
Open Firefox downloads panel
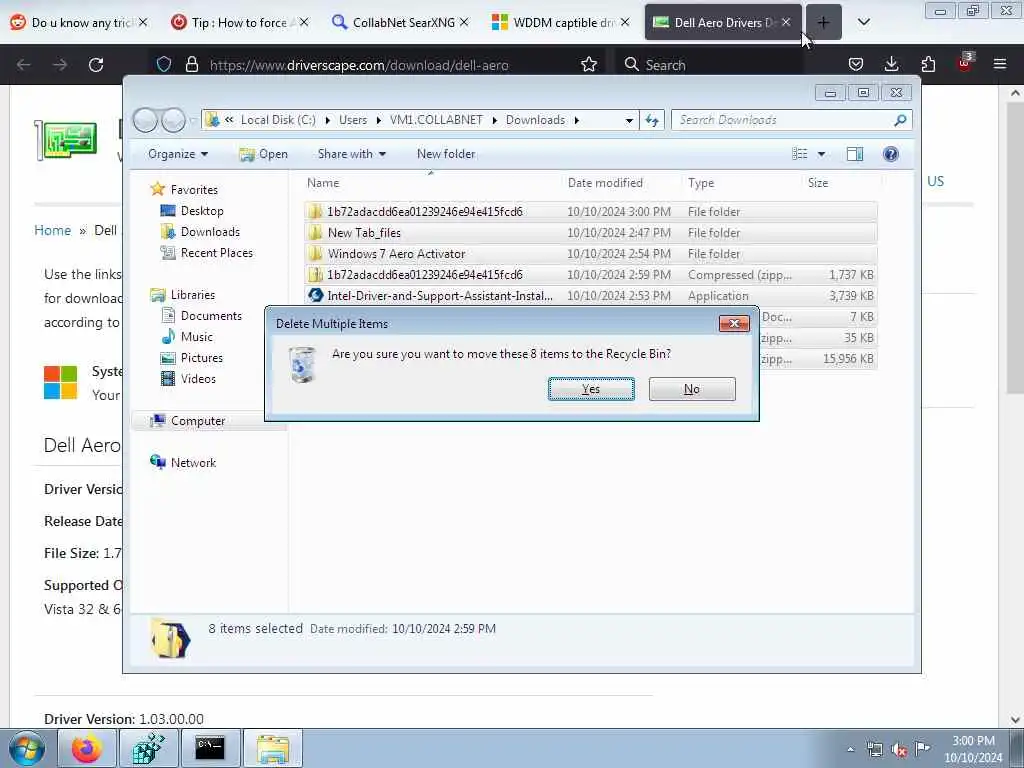[x=891, y=64]
